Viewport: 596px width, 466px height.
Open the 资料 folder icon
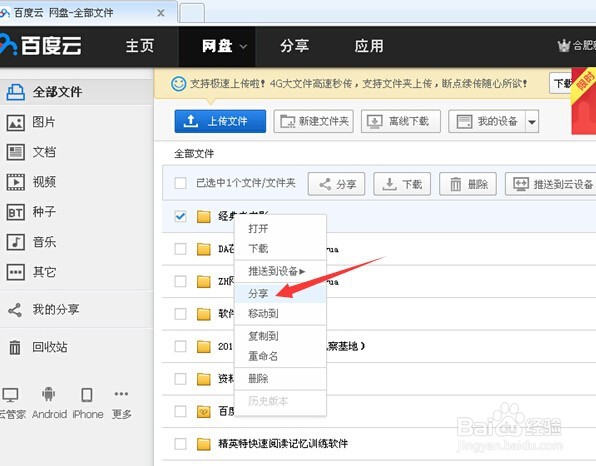pos(204,379)
